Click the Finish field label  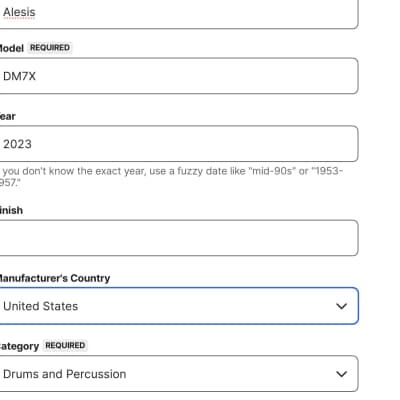point(11,210)
